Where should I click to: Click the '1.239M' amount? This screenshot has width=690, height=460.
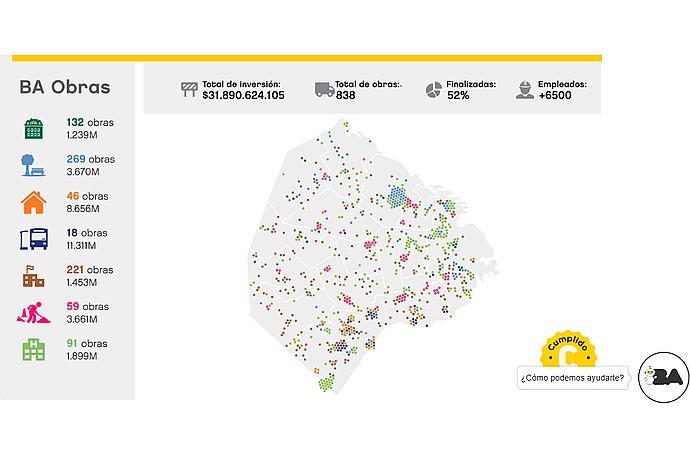pos(82,135)
